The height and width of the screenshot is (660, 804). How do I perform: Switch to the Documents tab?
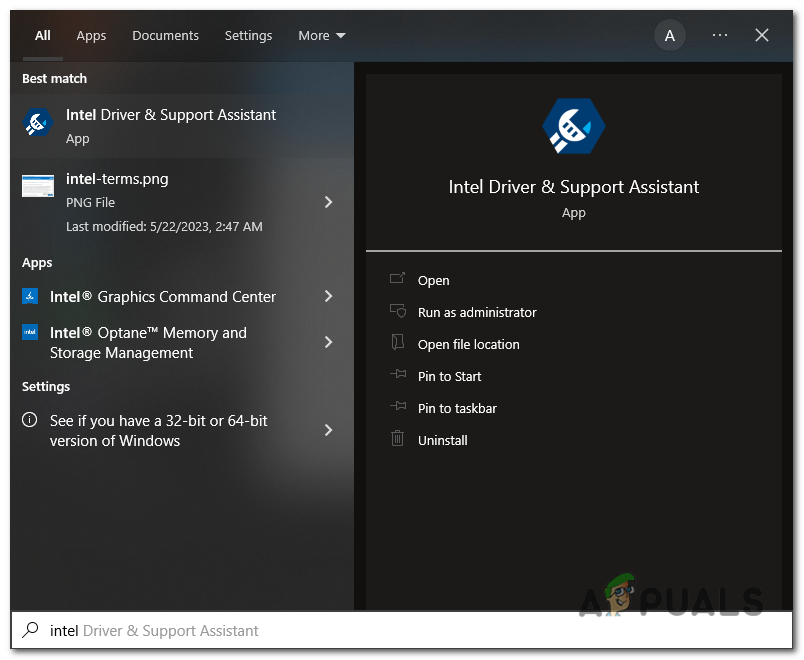click(x=165, y=35)
